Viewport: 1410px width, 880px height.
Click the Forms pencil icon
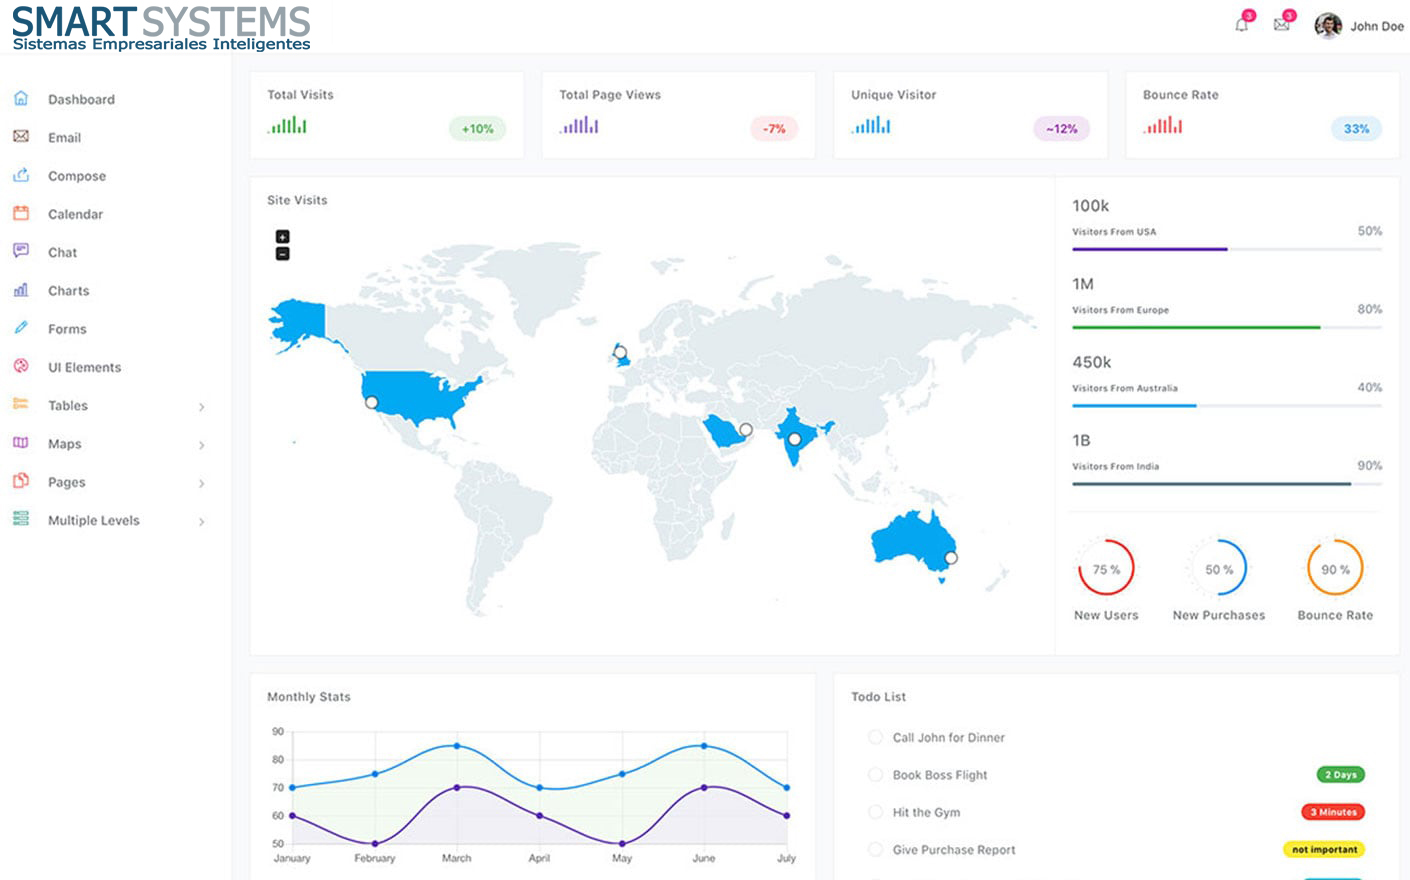click(21, 328)
